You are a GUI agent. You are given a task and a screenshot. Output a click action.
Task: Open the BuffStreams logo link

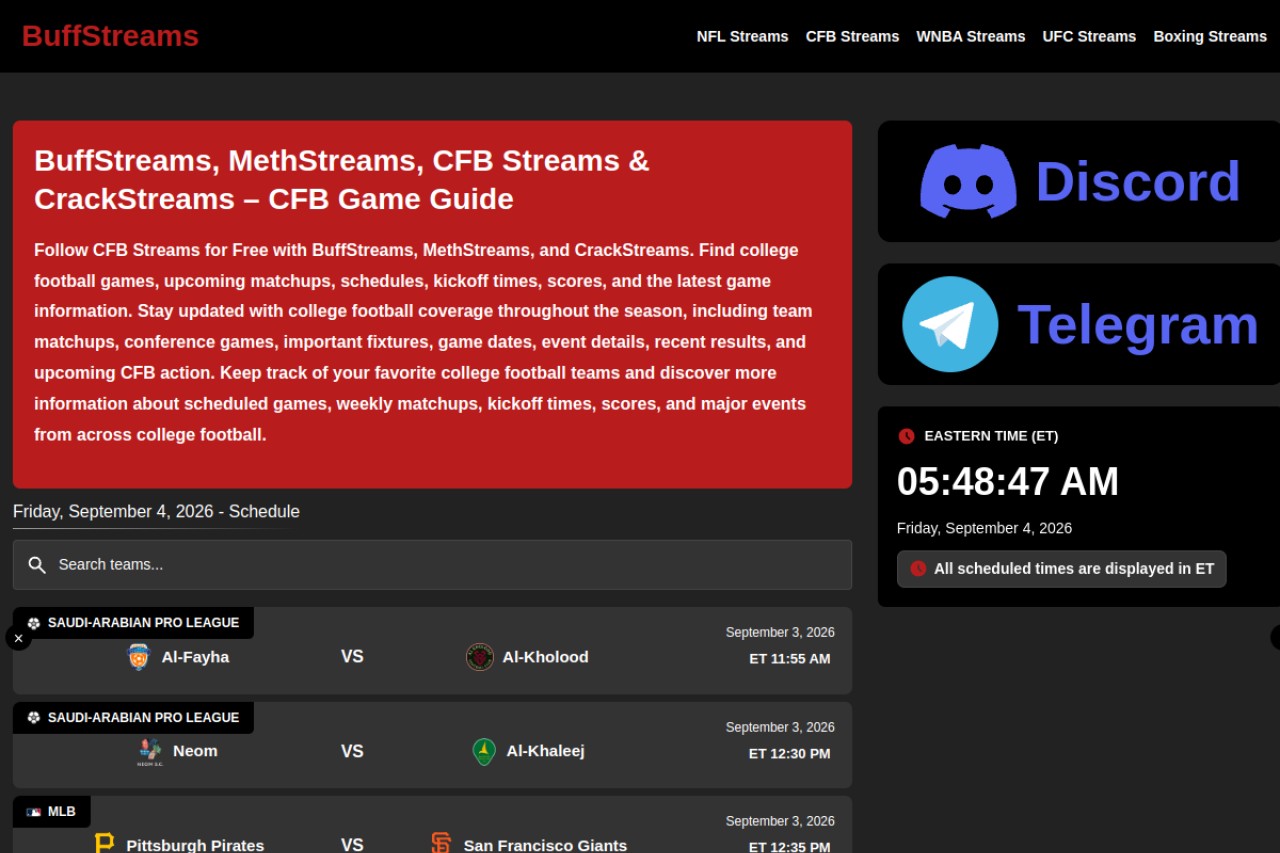pyautogui.click(x=110, y=36)
